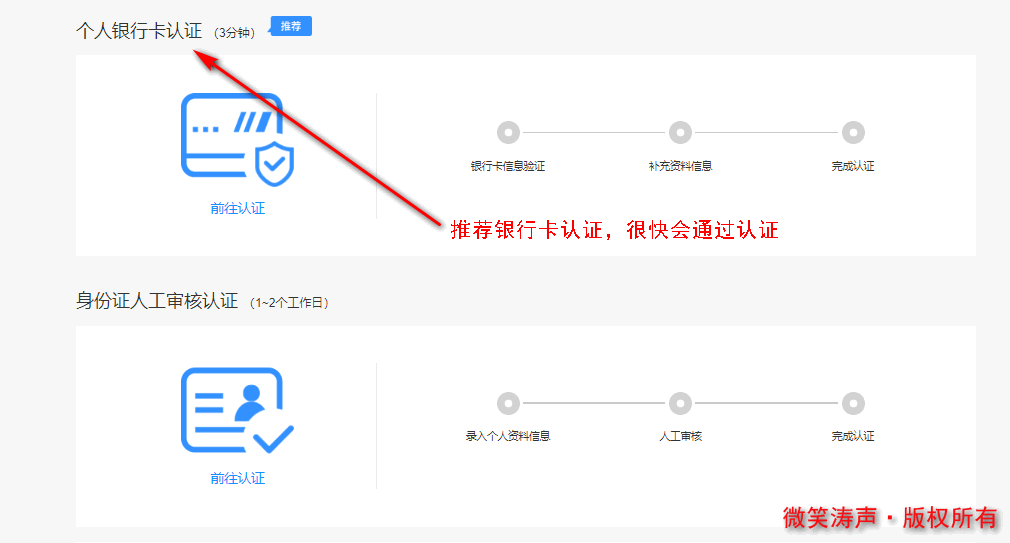
Task: Click the 银行卡信息验证 step label
Action: click(x=508, y=166)
